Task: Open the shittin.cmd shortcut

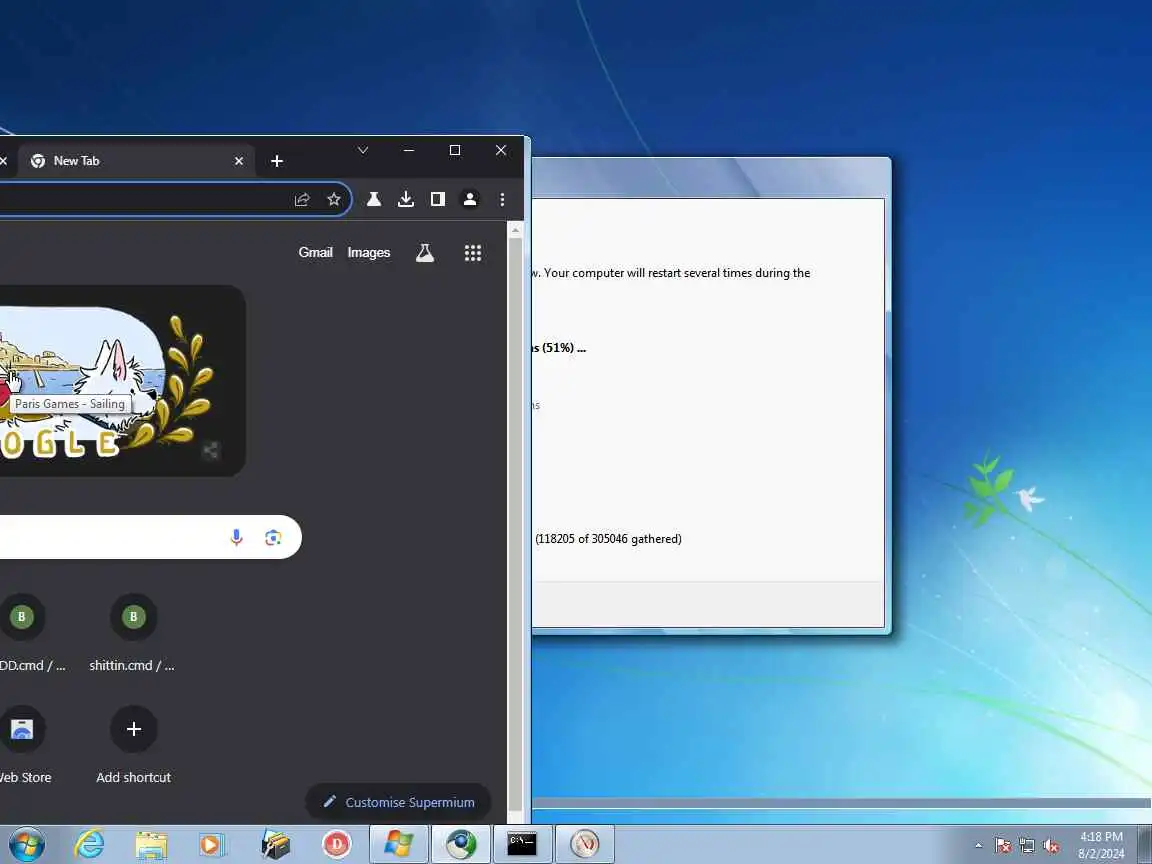Action: pos(133,633)
